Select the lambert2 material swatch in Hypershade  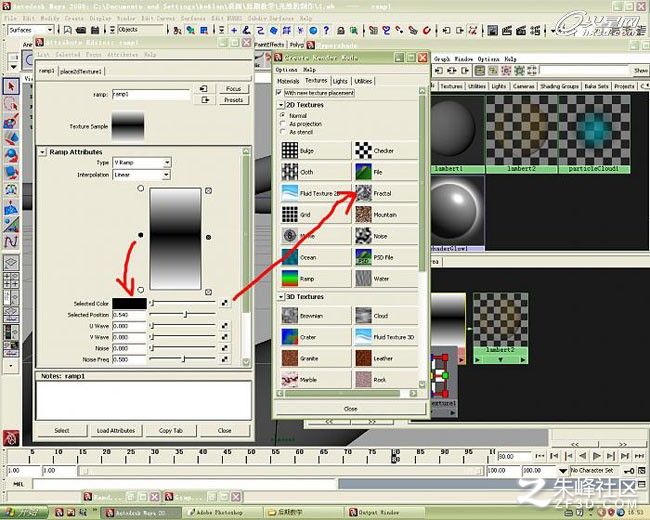tap(521, 134)
